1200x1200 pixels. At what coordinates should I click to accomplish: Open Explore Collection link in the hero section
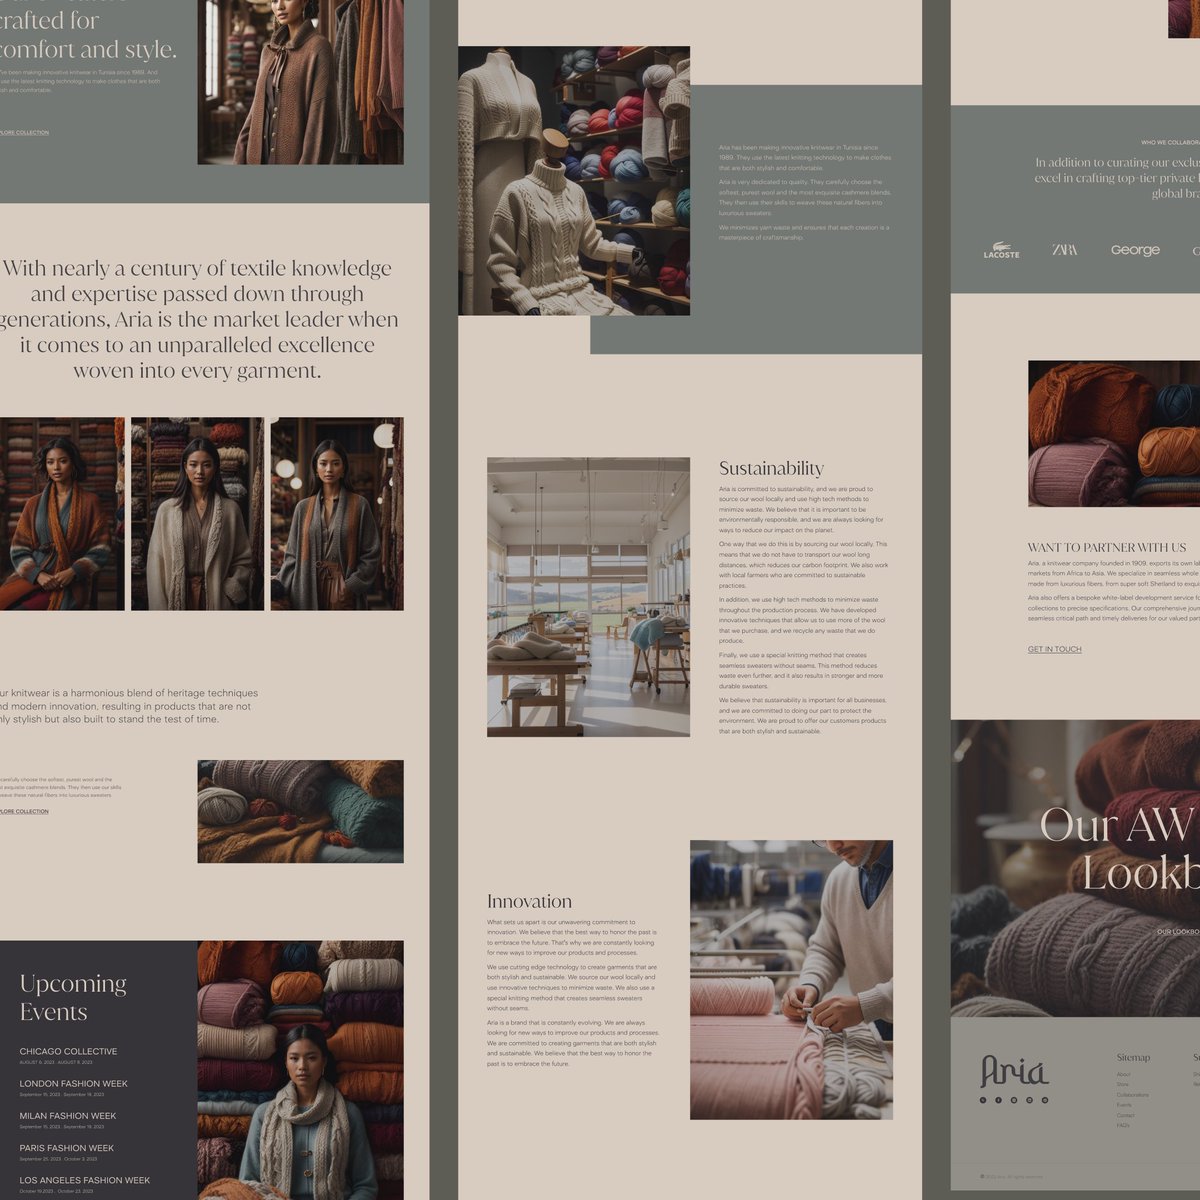click(x=23, y=132)
